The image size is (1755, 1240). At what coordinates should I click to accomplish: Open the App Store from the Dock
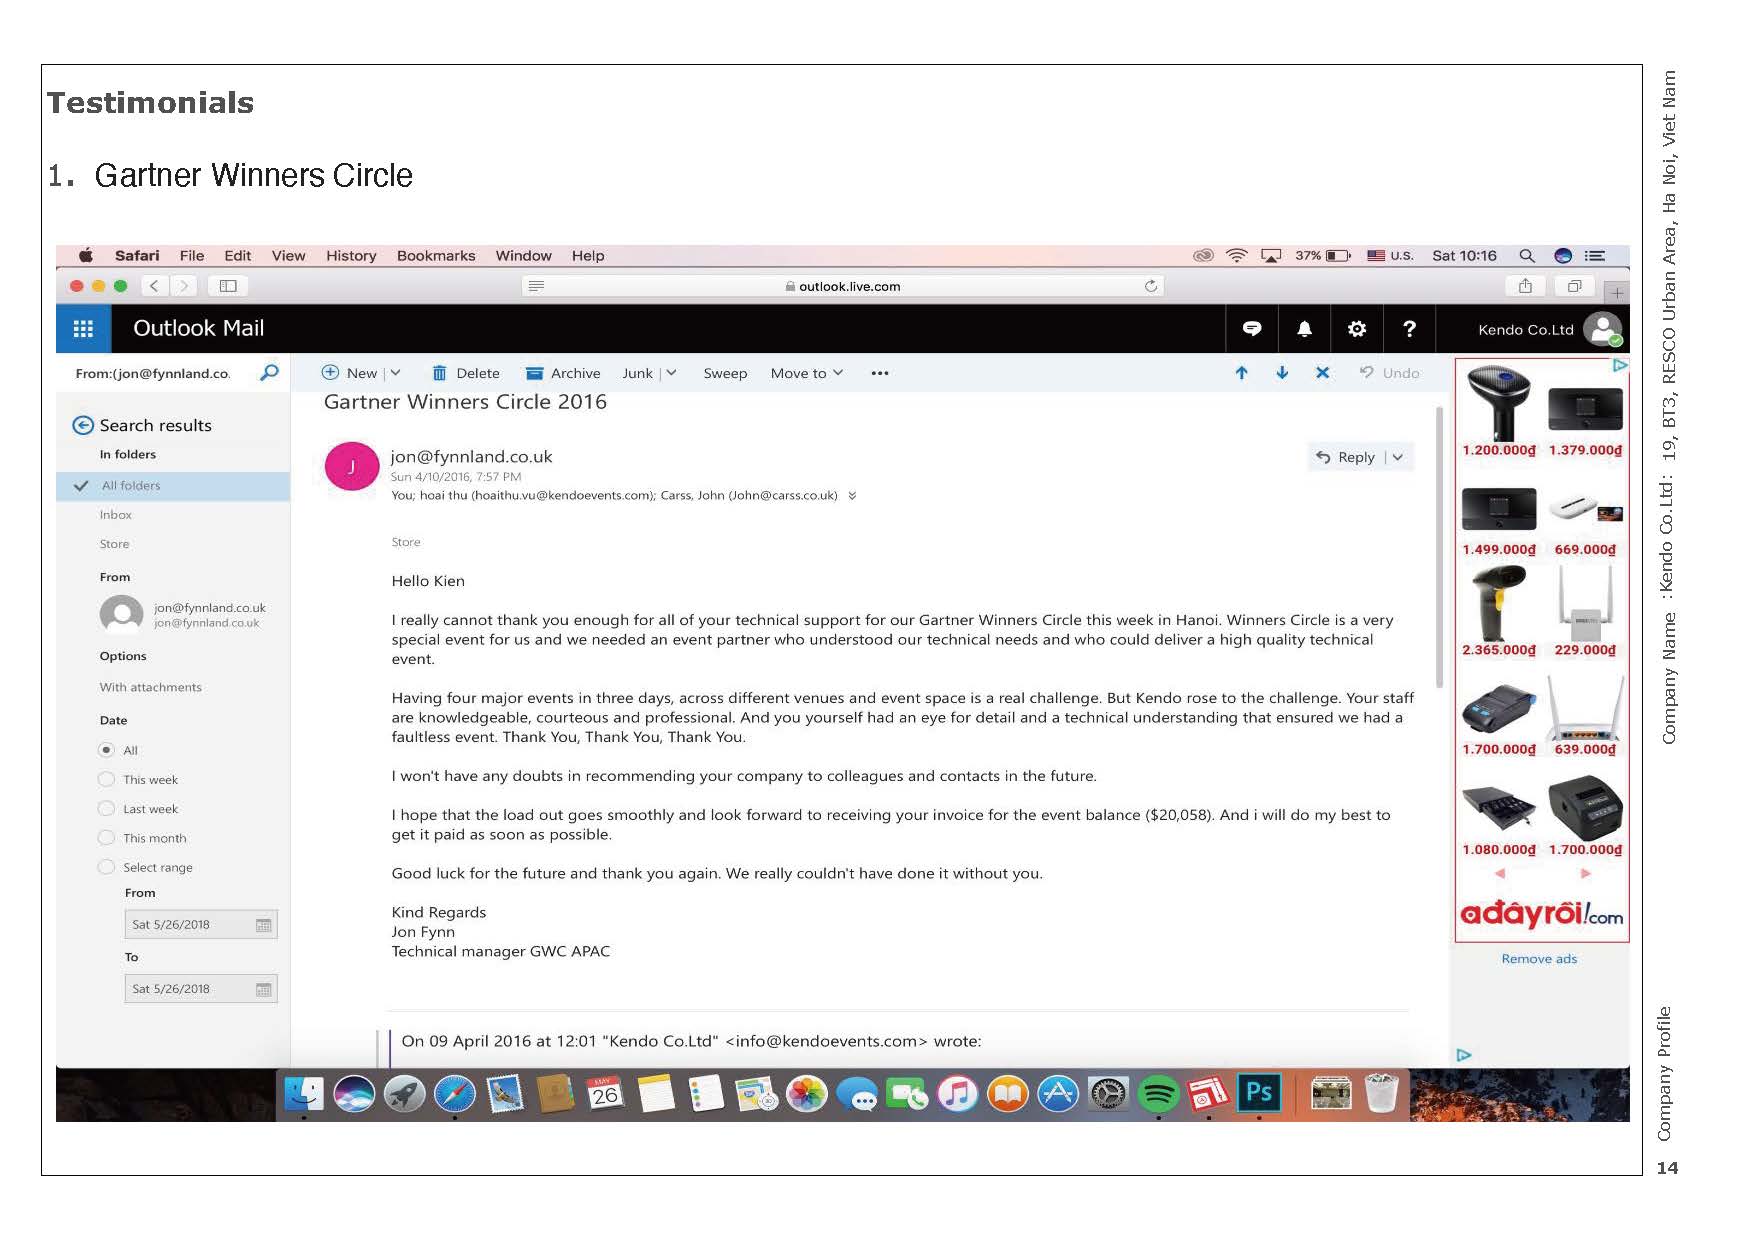point(1058,1095)
